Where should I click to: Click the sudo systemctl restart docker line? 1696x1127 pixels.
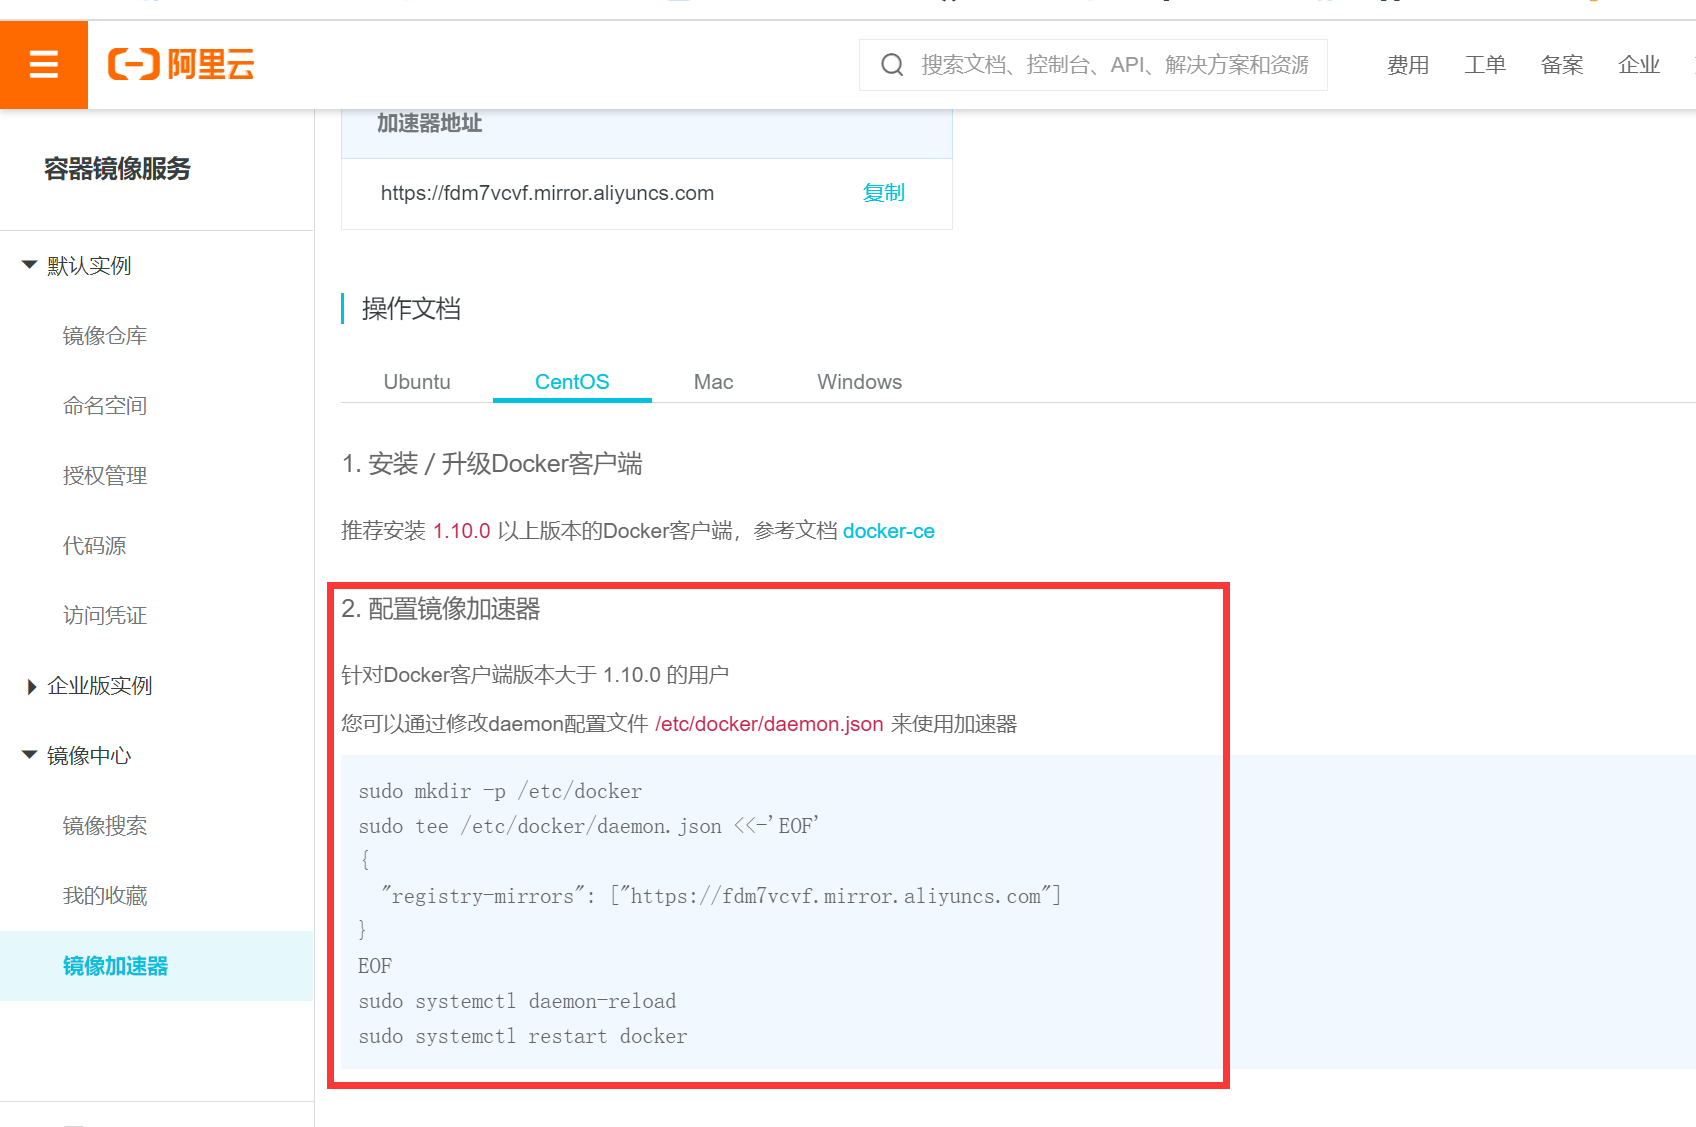[x=523, y=1036]
